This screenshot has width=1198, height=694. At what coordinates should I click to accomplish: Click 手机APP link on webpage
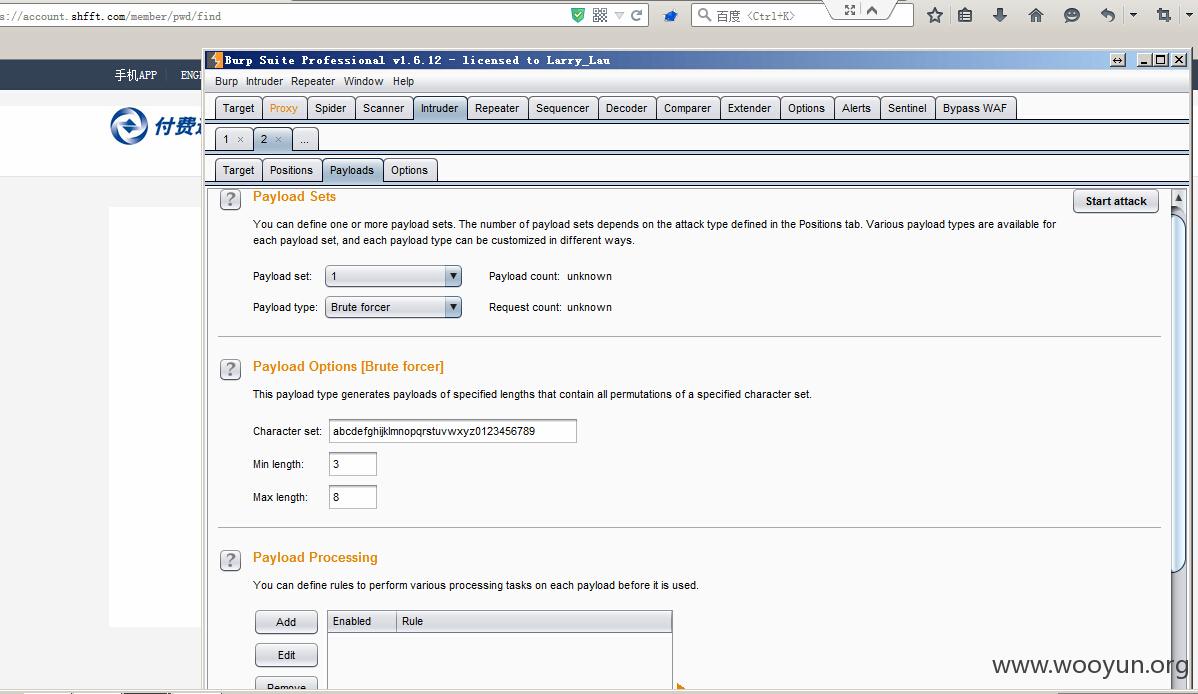click(136, 75)
